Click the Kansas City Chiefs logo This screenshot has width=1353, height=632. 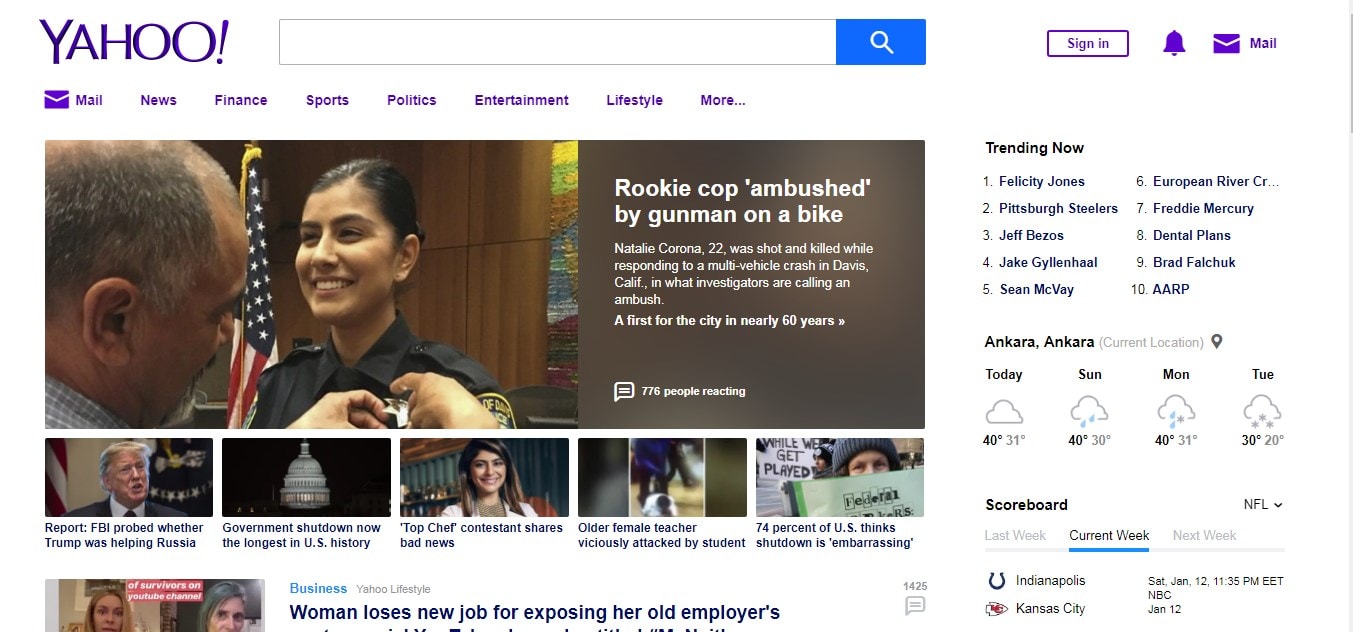996,608
